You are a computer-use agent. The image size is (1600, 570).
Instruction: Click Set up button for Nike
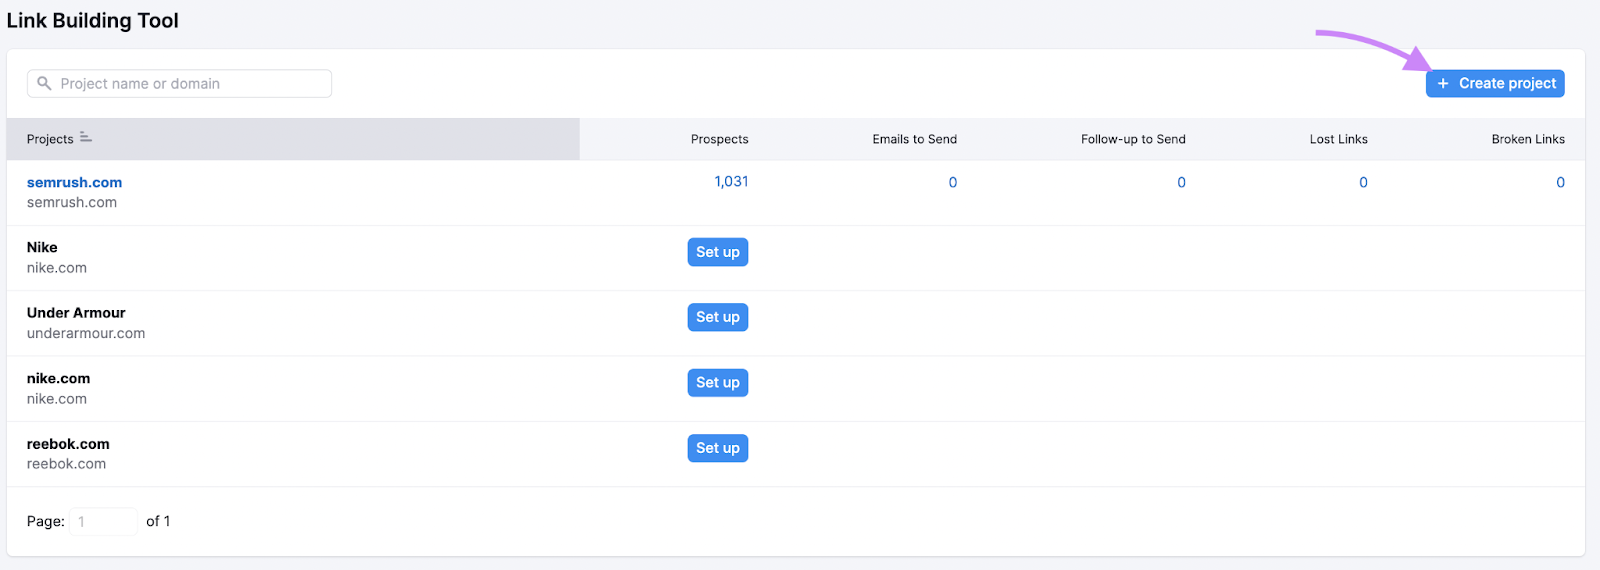tap(717, 252)
